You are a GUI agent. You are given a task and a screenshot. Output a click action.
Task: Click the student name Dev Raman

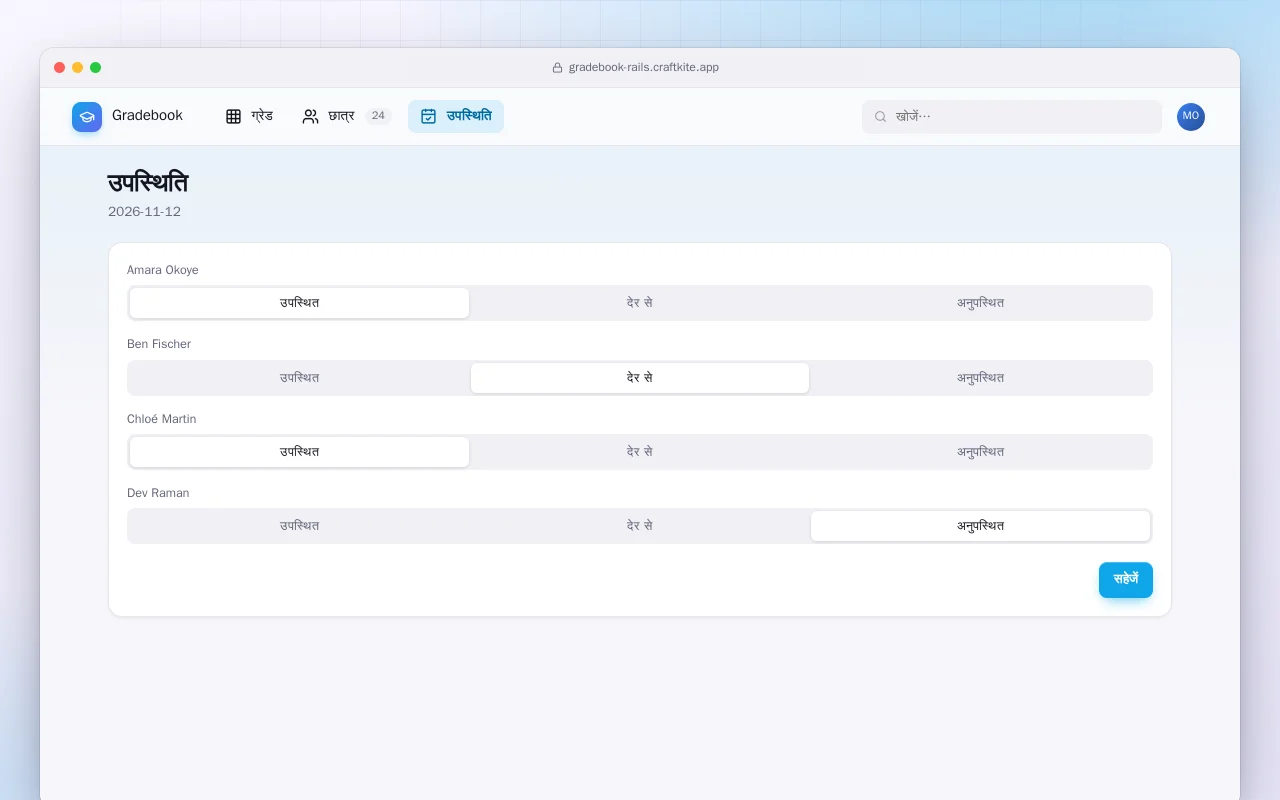pos(158,493)
